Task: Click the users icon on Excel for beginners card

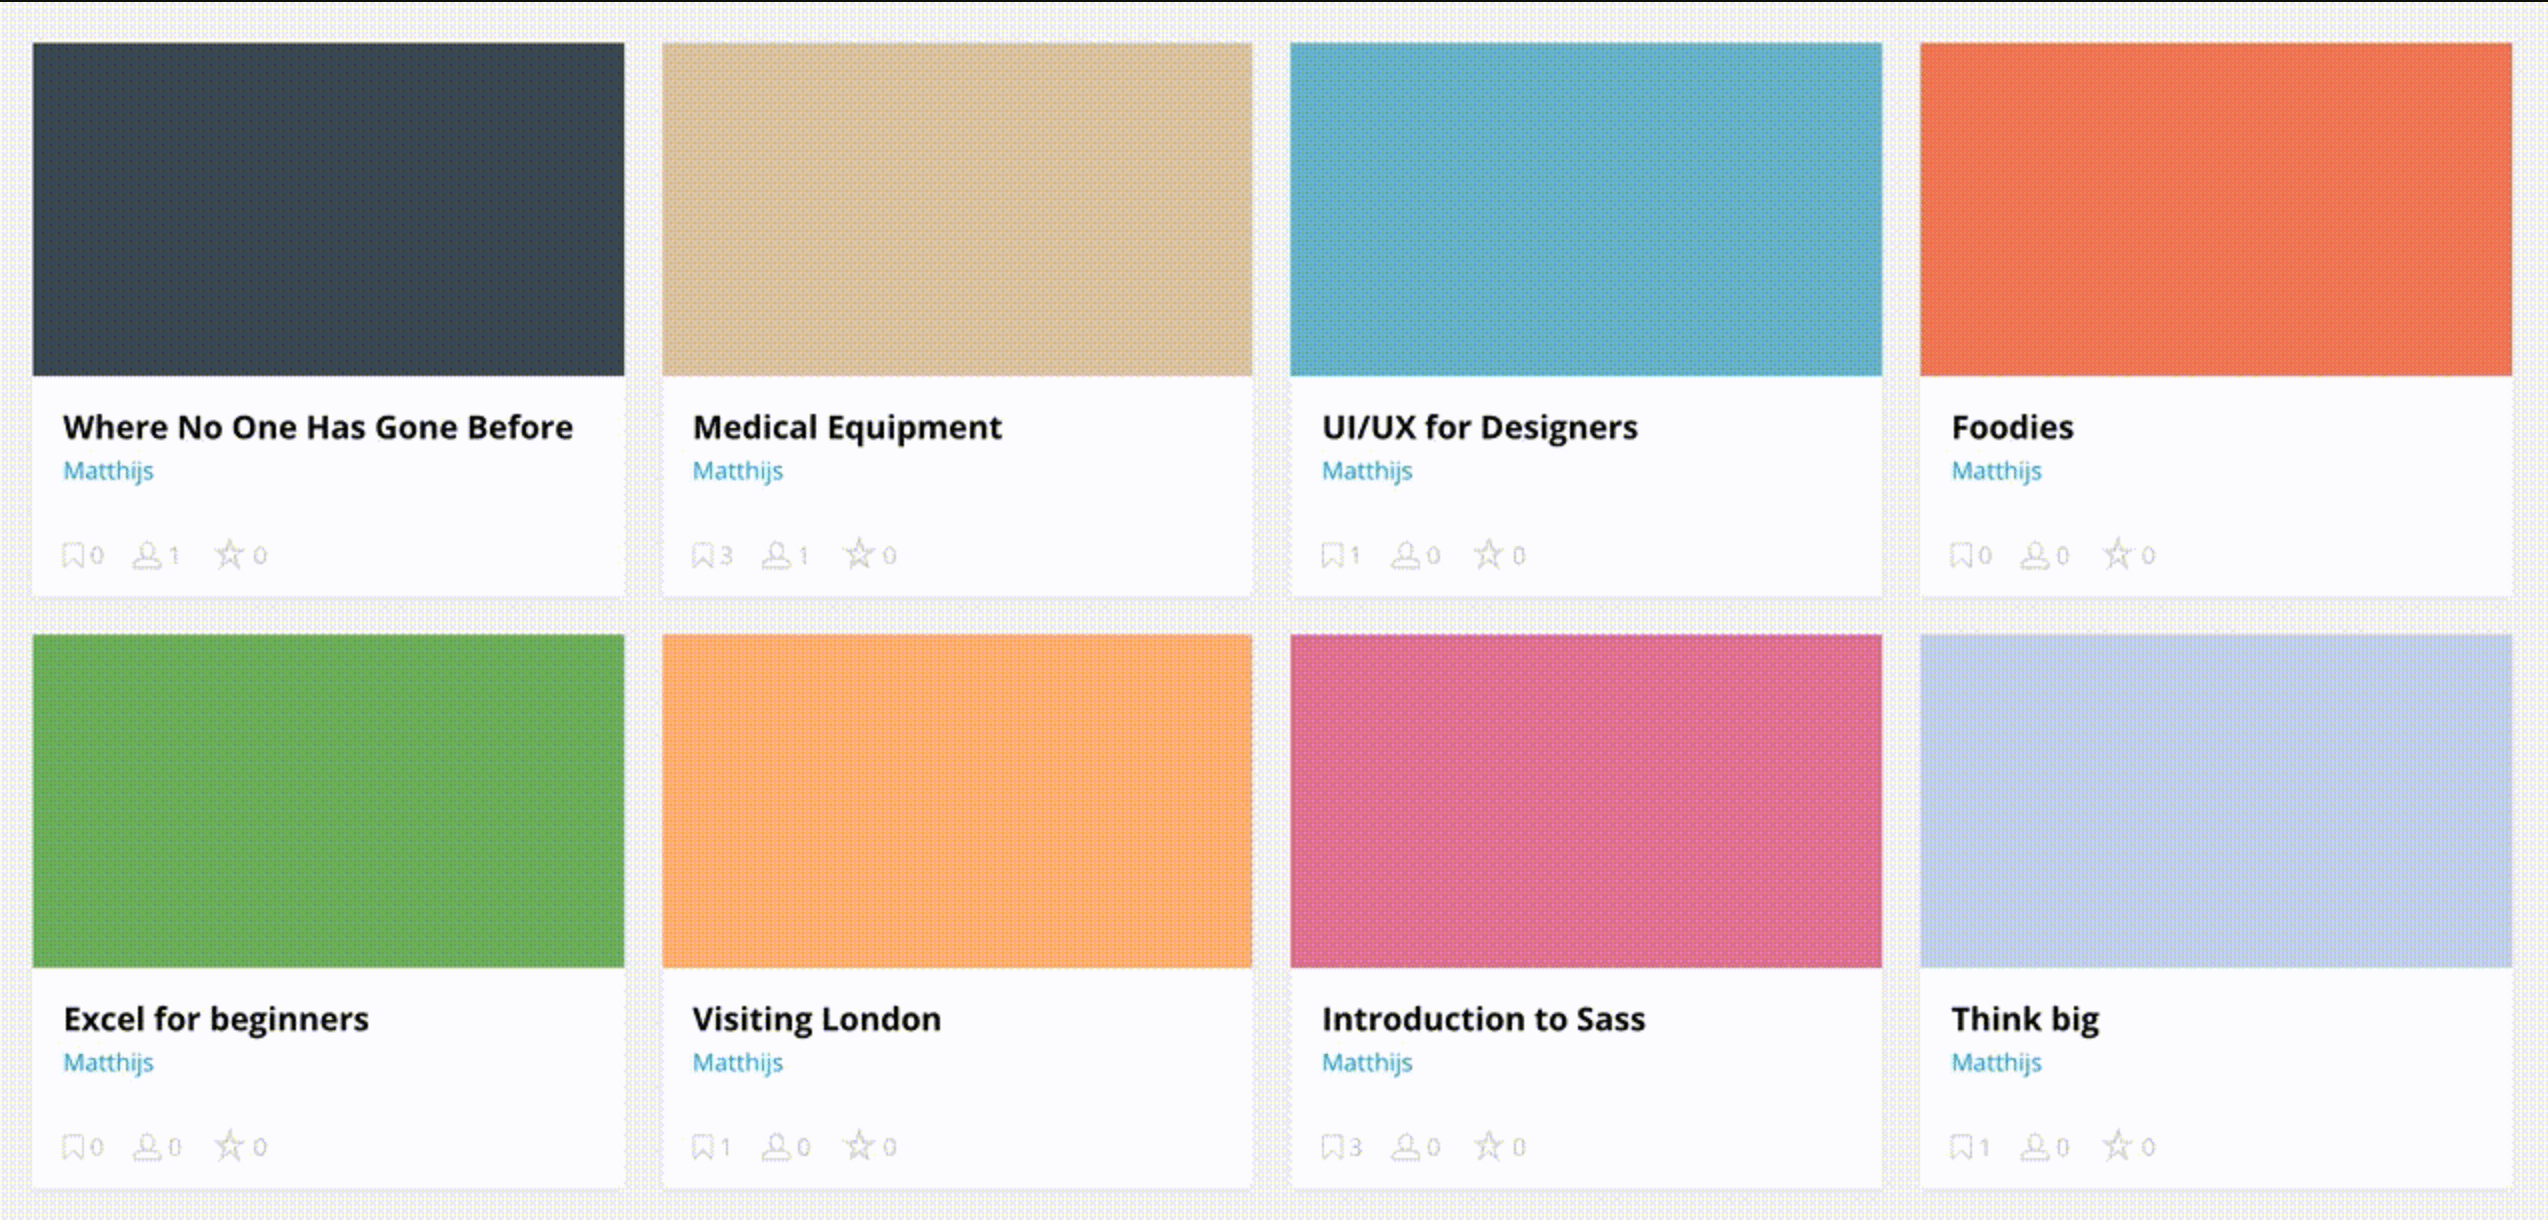Action: tap(148, 1147)
